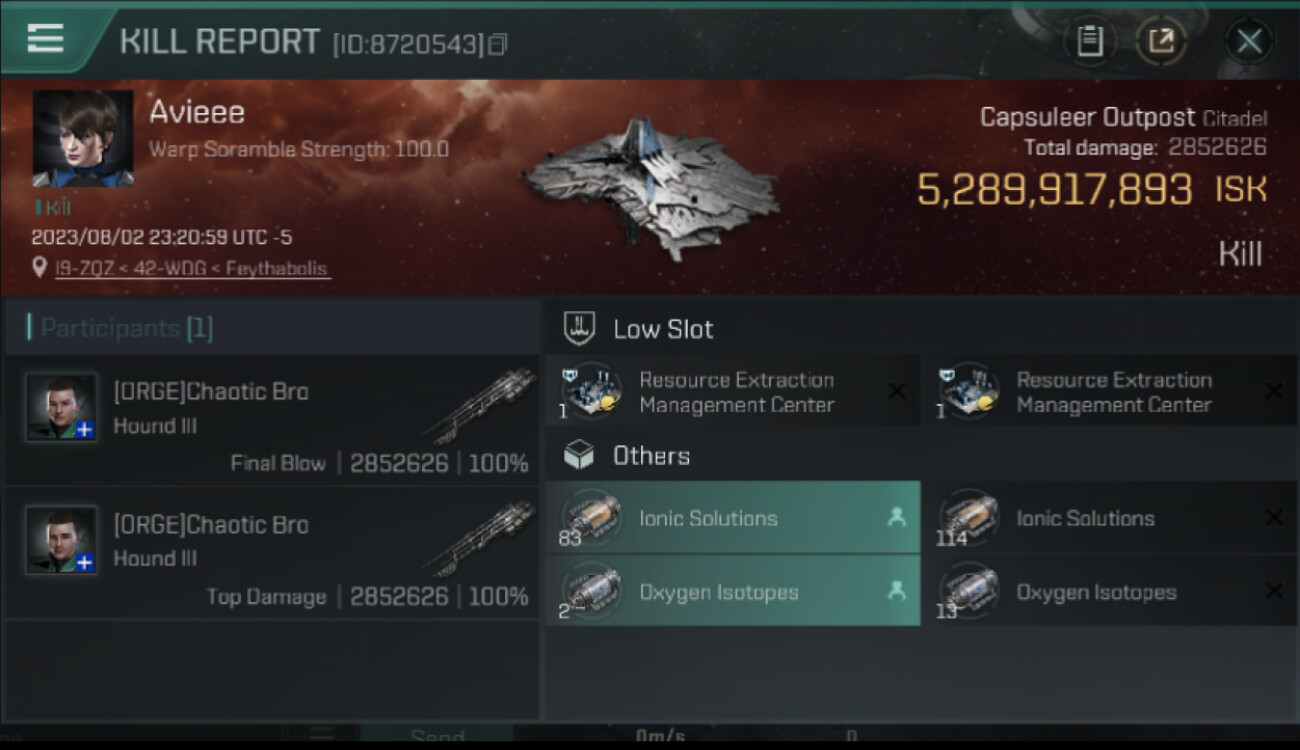Click the Capsuleer Outpost structure image
Screen dimensions: 1300x750
coord(650,185)
